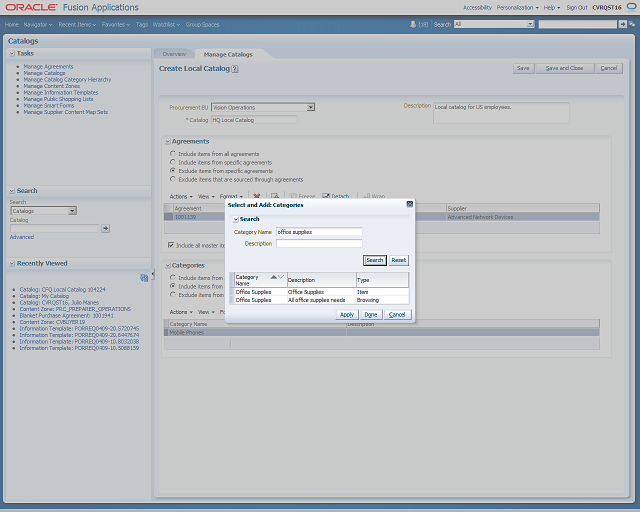Collapse the Tasks panel
This screenshot has height=512, width=640.
[12, 53]
